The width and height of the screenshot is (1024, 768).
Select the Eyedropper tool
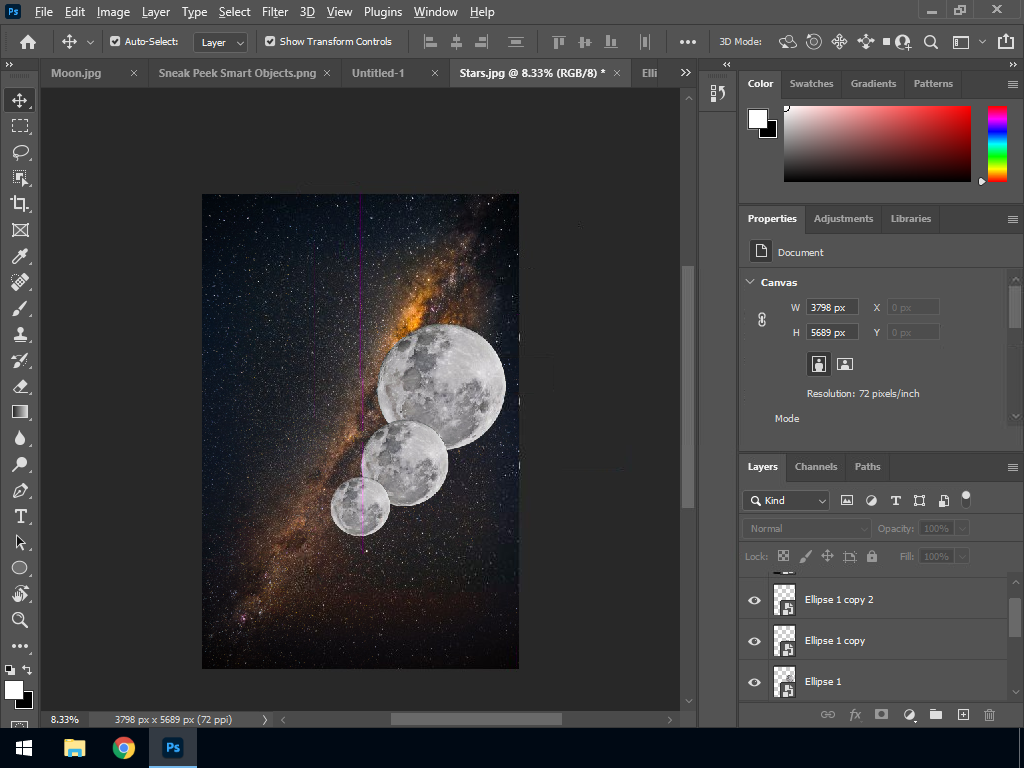(20, 256)
